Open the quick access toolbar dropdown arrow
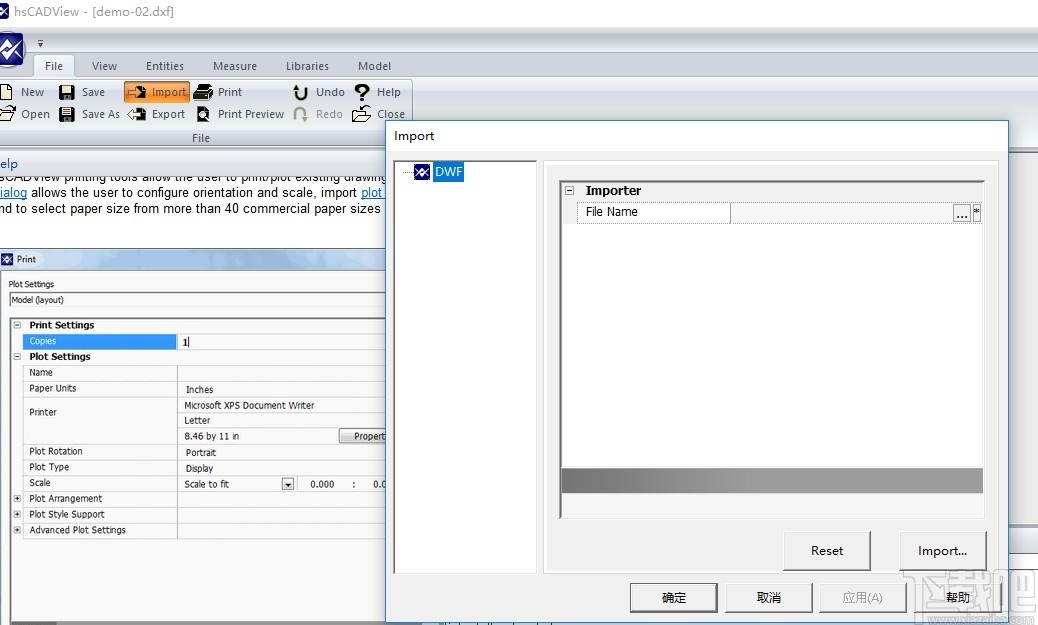This screenshot has width=1038, height=625. [x=40, y=44]
